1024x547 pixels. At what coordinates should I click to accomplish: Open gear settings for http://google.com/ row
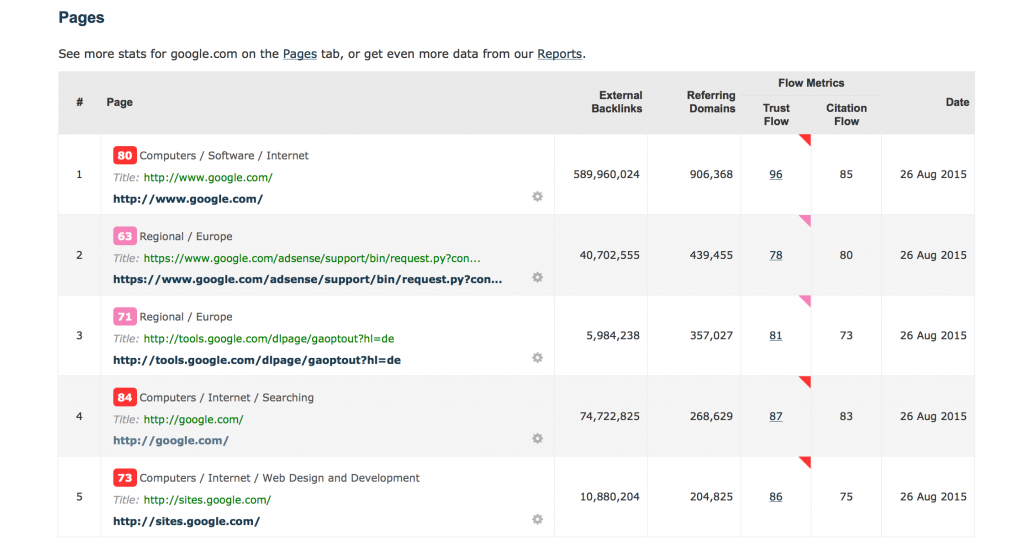coord(537,439)
